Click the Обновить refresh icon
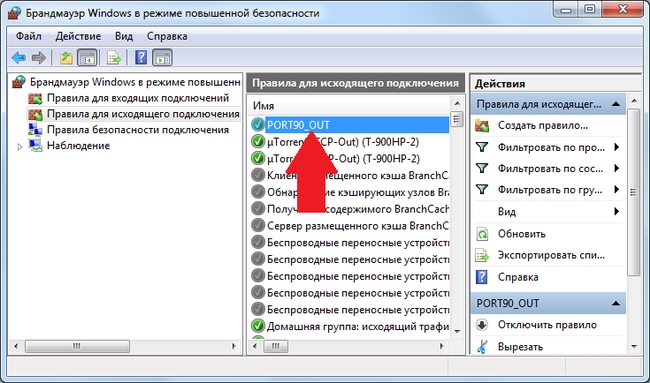Screen dimensions: 650x383 (x=482, y=234)
